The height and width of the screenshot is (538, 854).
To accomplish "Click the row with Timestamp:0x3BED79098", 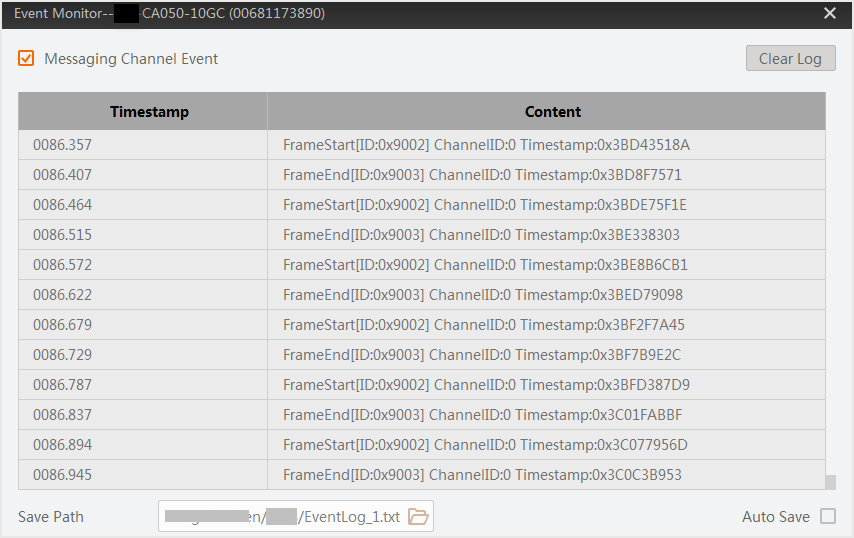I will click(x=420, y=295).
